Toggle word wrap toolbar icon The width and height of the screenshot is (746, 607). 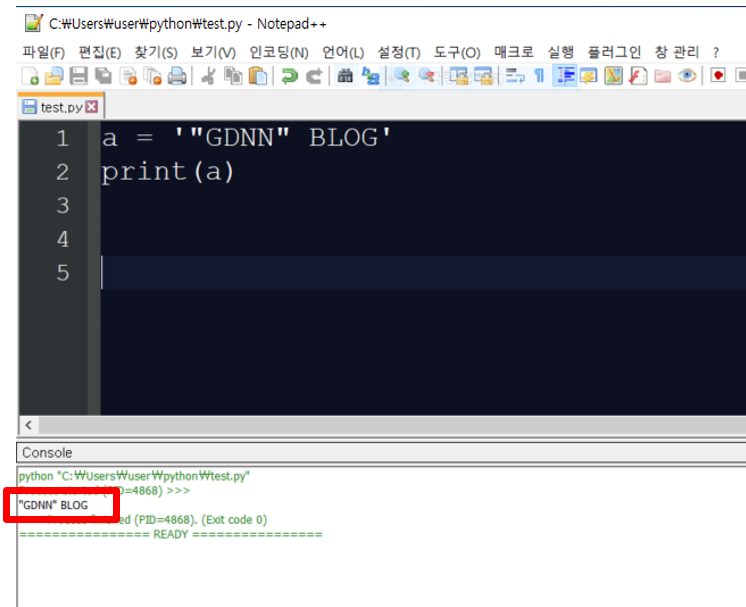tap(515, 76)
